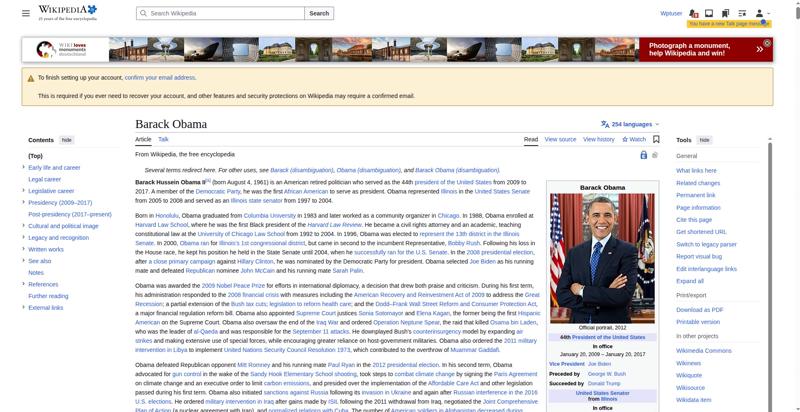The height and width of the screenshot is (412, 800).
Task: Click the warning triangle icon in the email notice
Action: coord(31,79)
